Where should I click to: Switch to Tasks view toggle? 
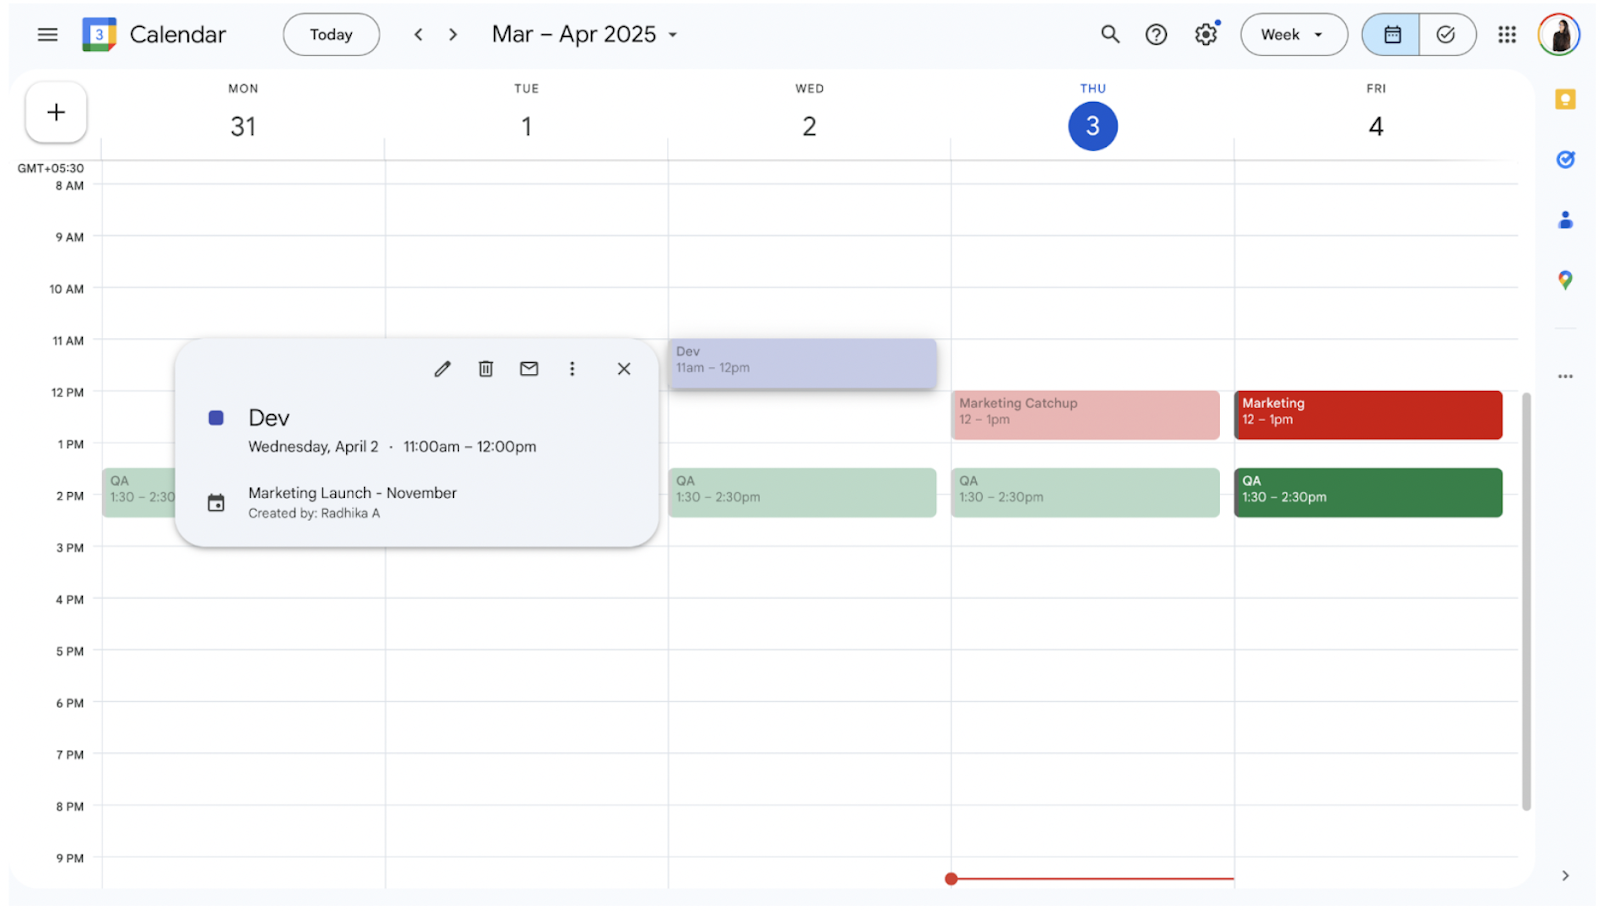[x=1447, y=35]
